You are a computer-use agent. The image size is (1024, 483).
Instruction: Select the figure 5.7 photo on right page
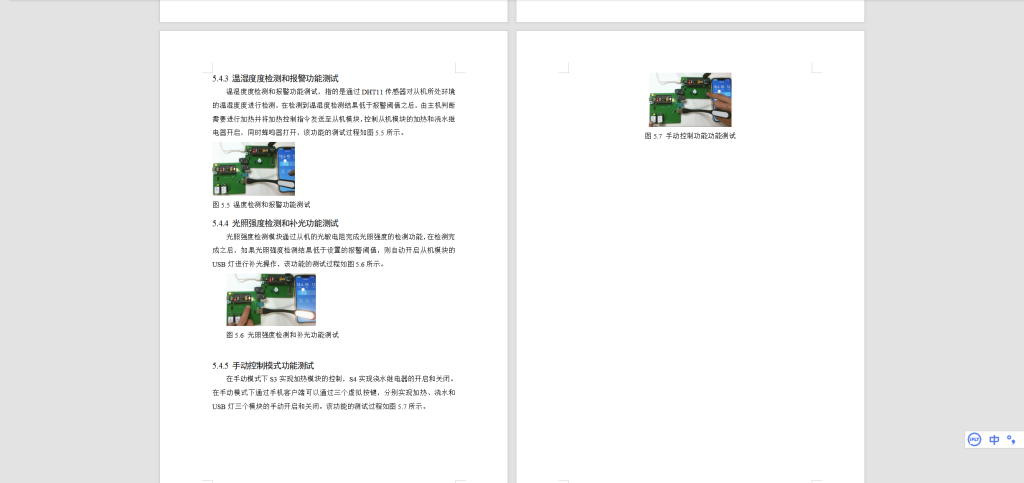(x=690, y=99)
